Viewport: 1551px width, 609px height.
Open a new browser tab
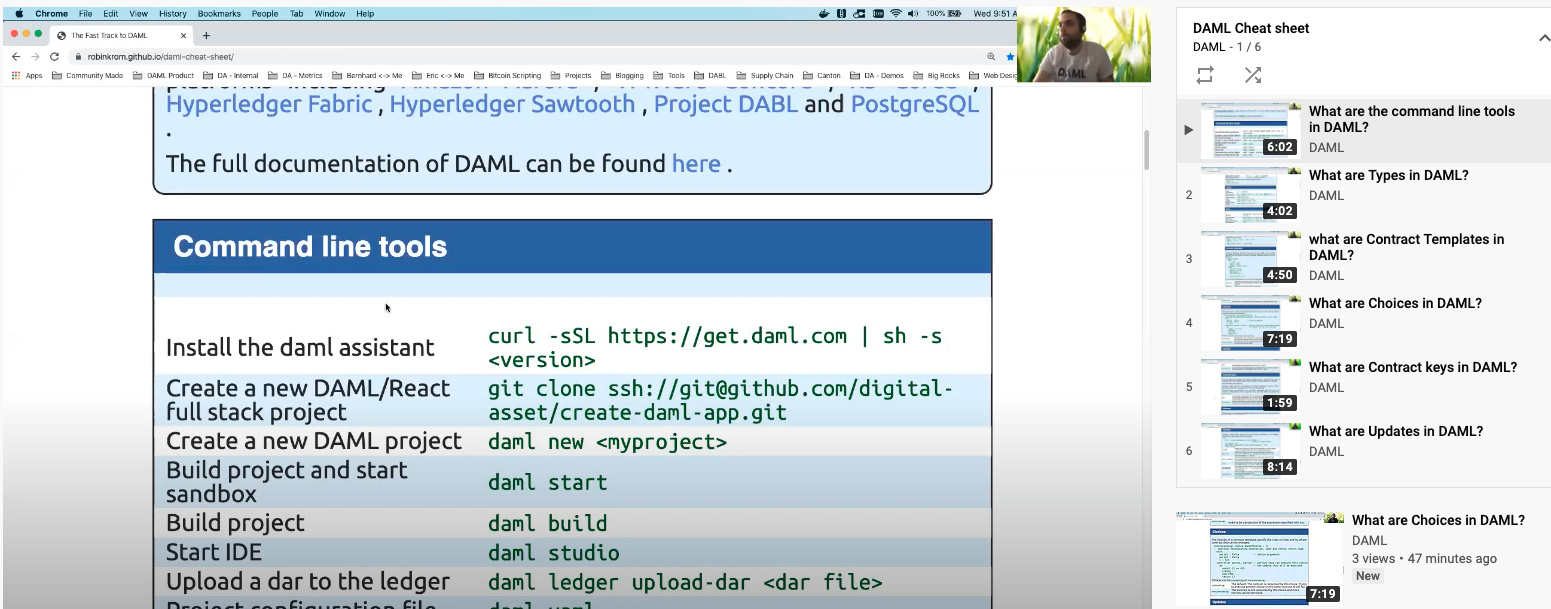(x=206, y=35)
